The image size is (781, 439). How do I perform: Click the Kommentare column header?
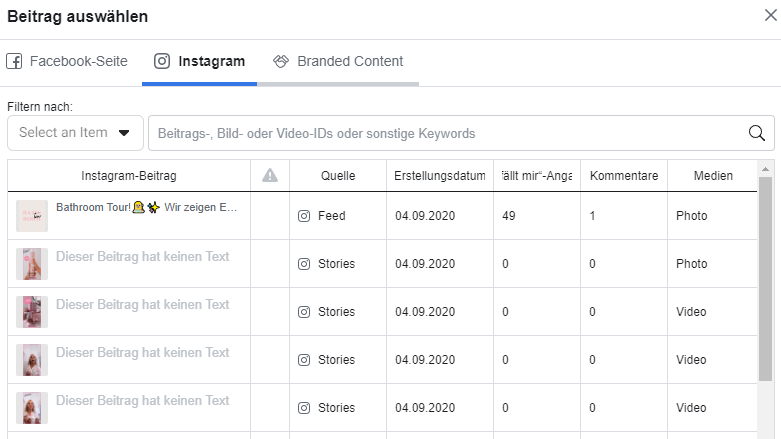(624, 176)
